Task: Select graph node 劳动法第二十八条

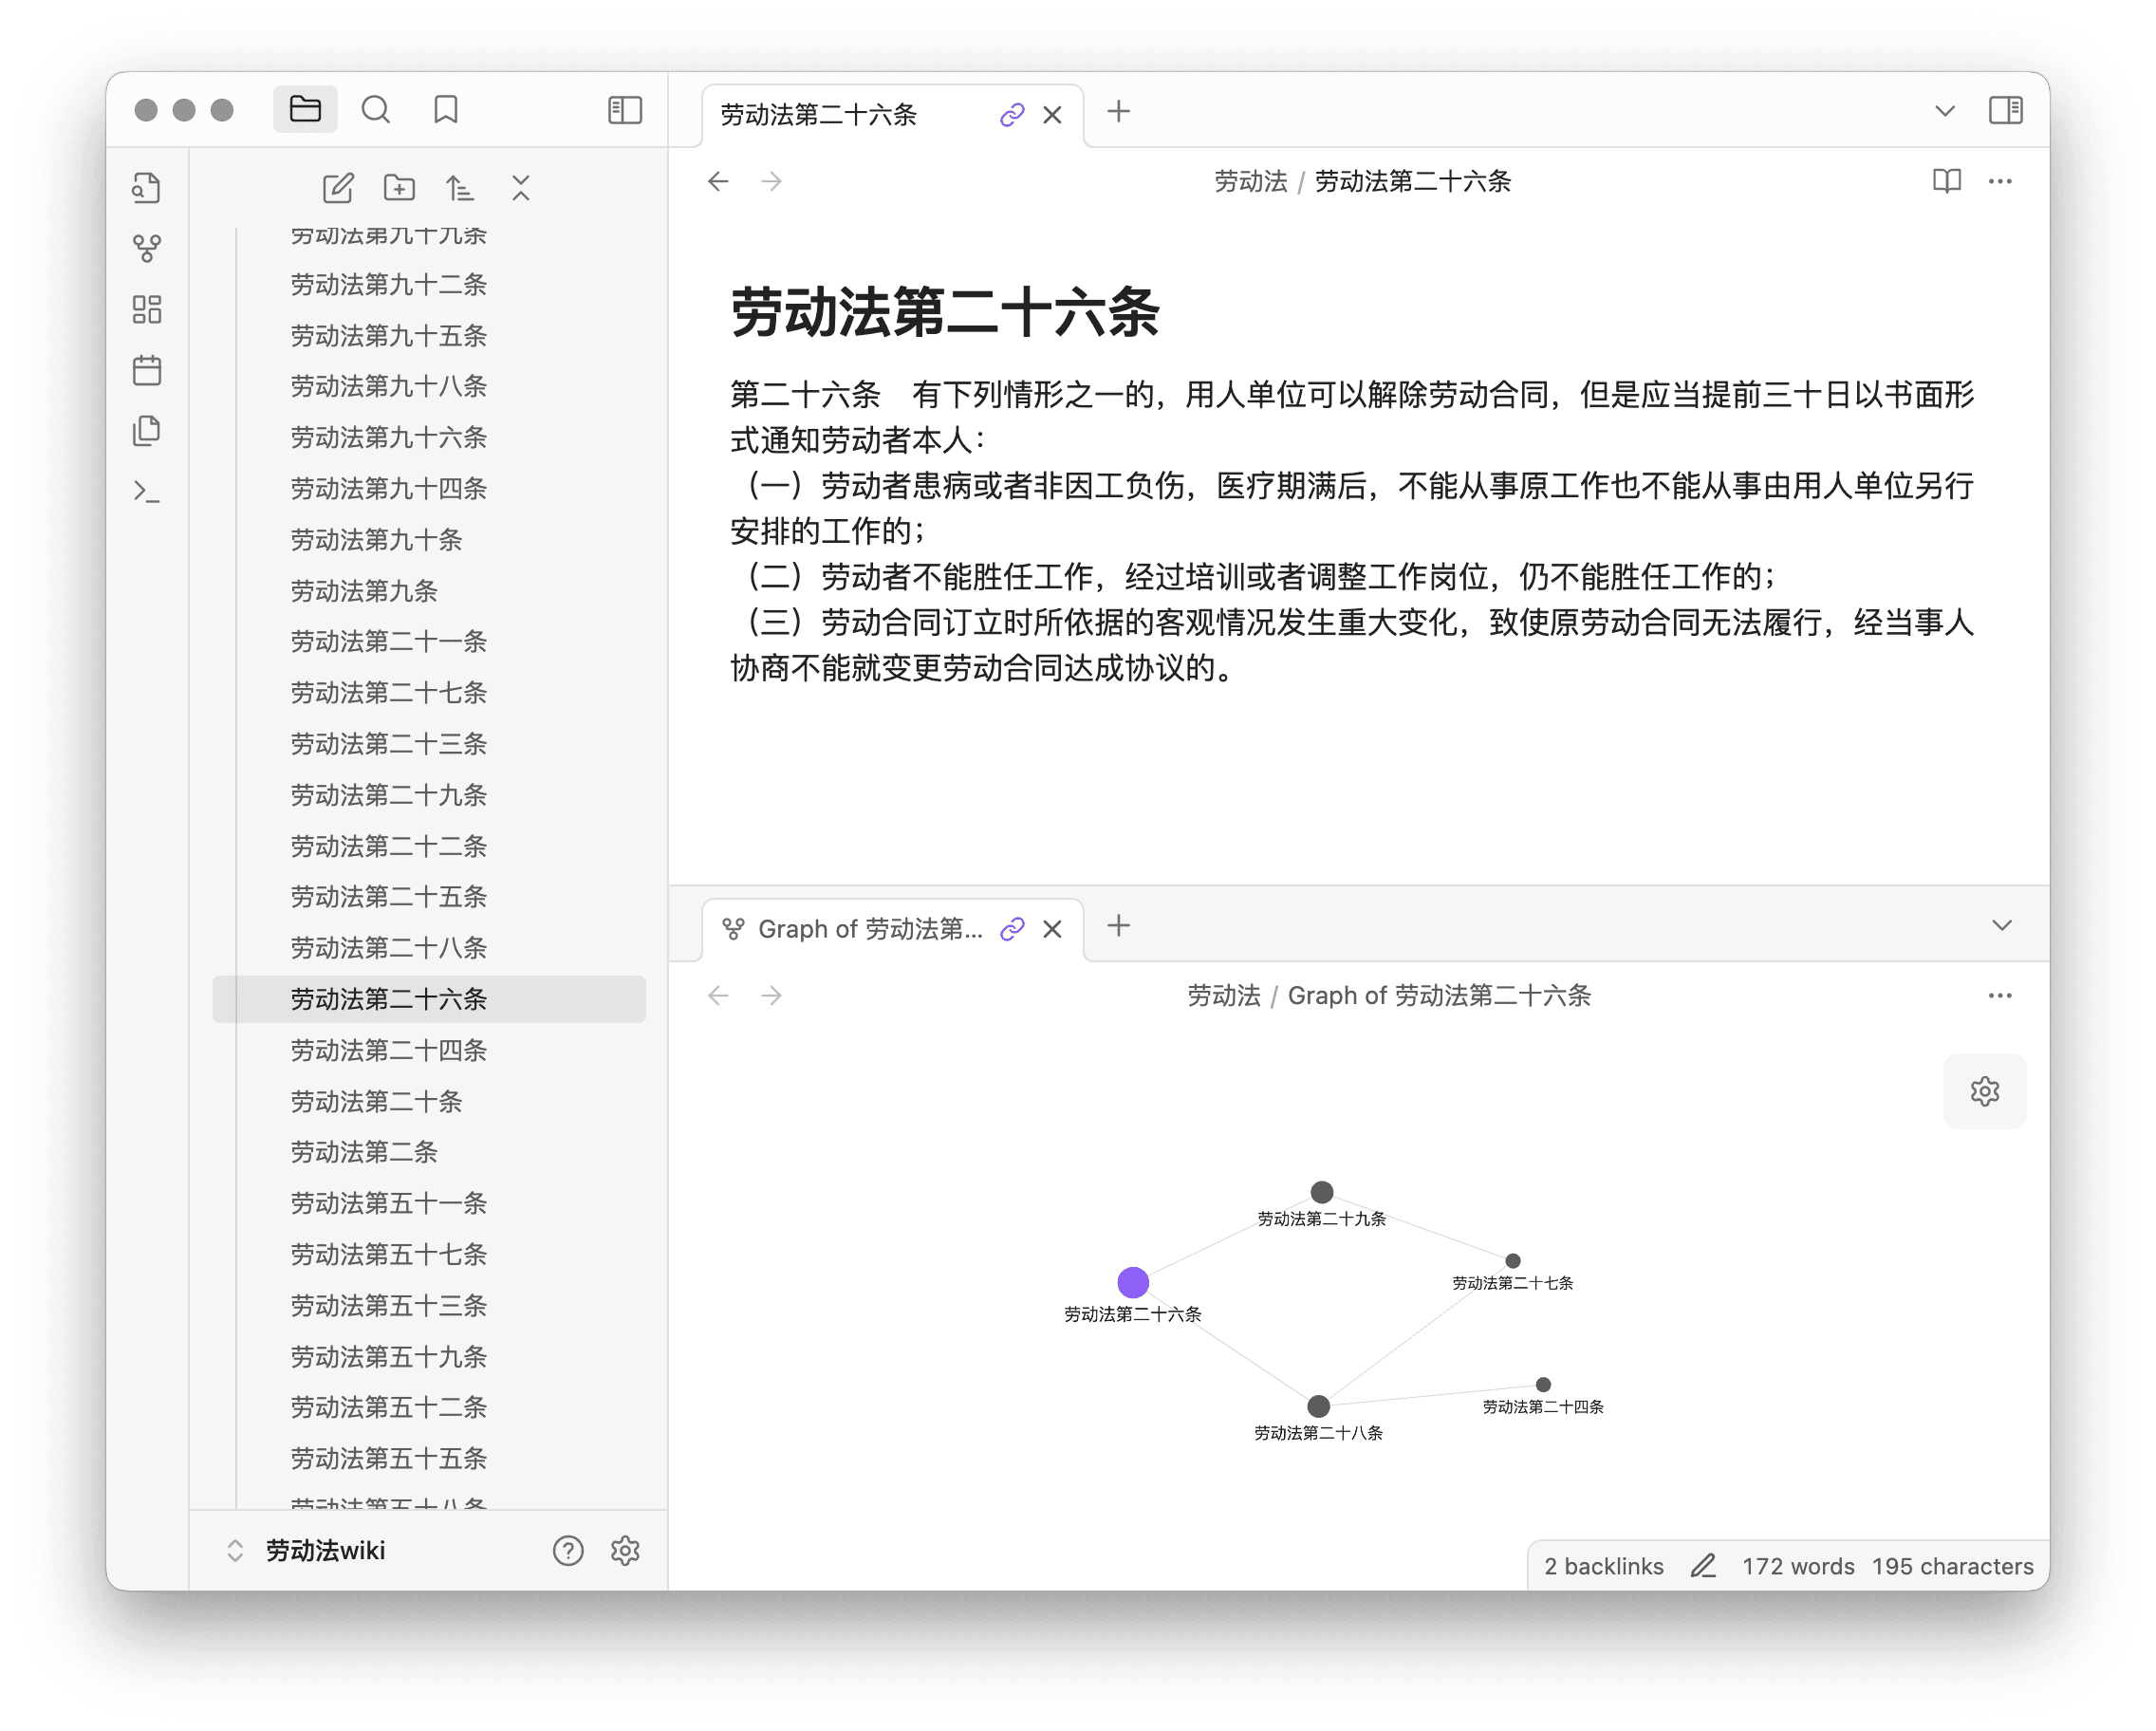Action: (x=1318, y=1406)
